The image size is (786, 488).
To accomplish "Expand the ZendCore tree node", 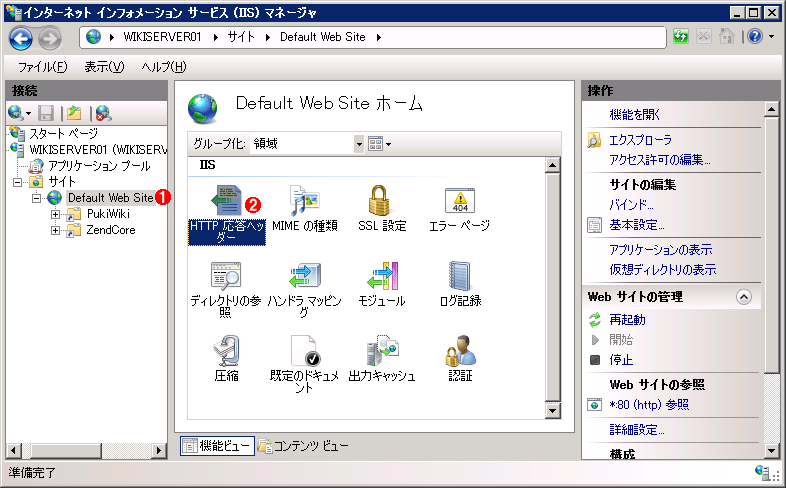I will click(x=56, y=230).
